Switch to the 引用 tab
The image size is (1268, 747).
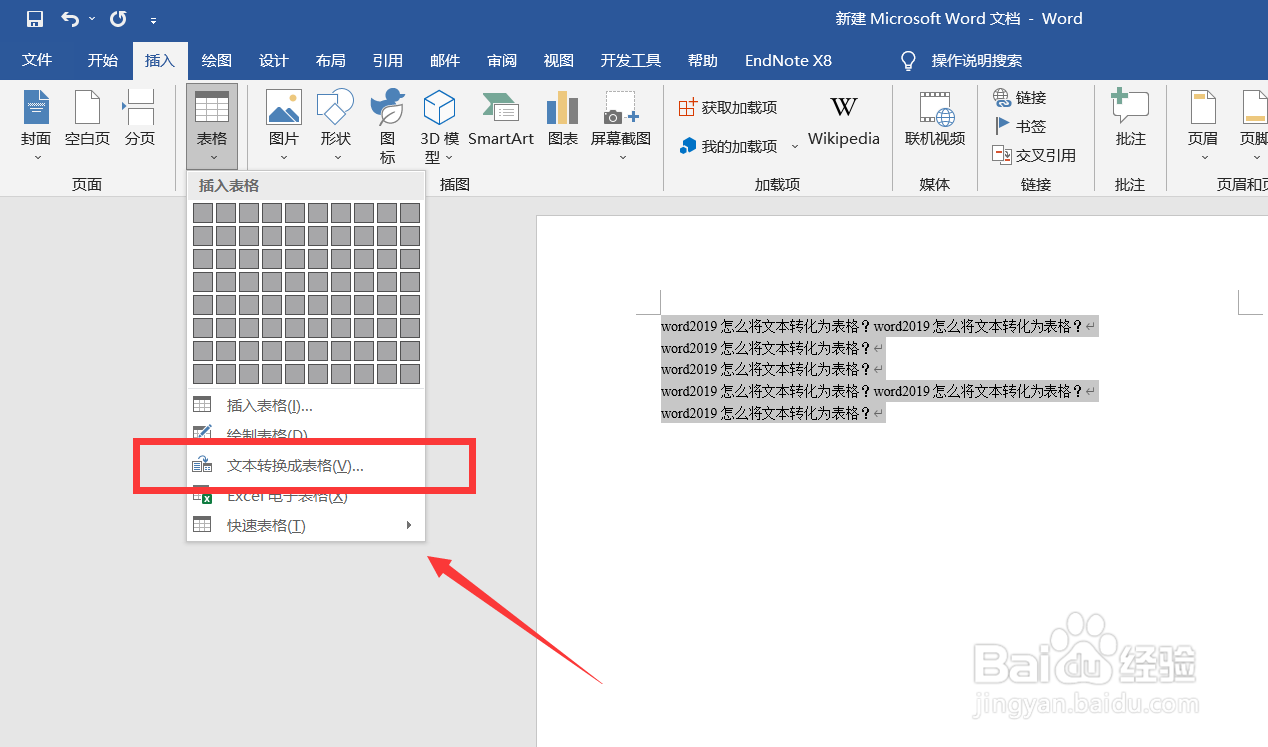[387, 60]
